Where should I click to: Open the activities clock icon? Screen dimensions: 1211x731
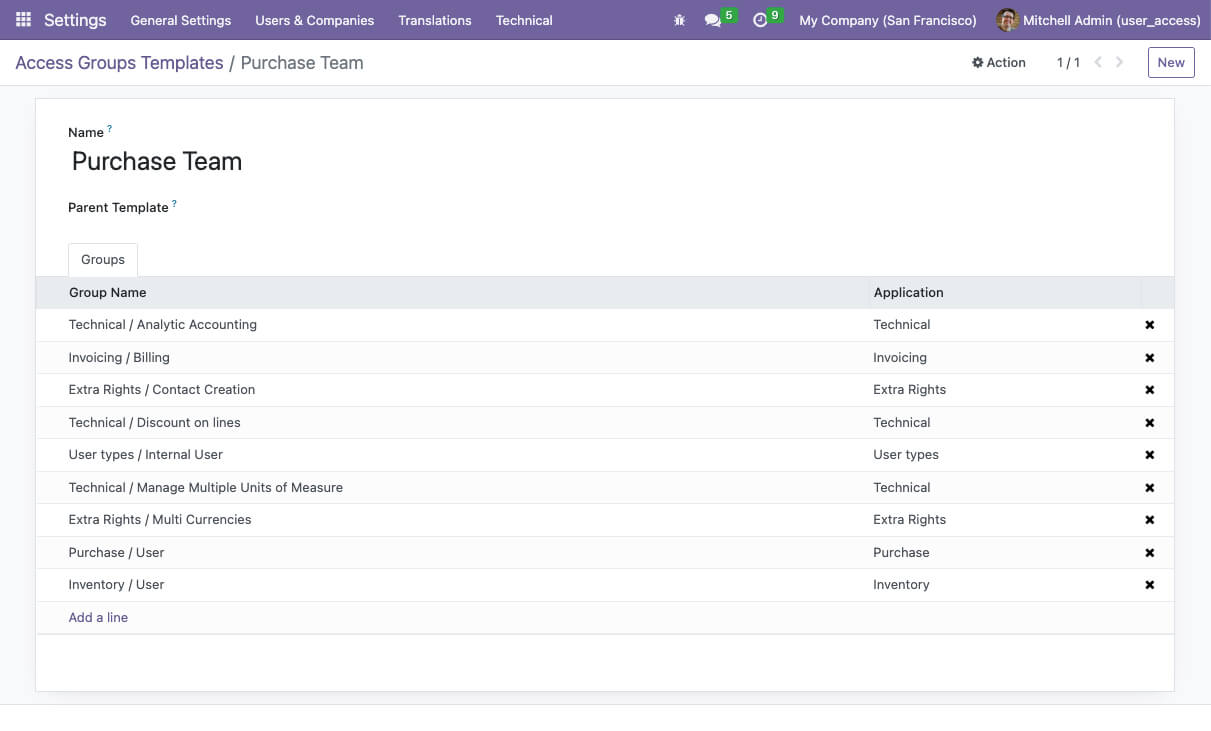(760, 20)
